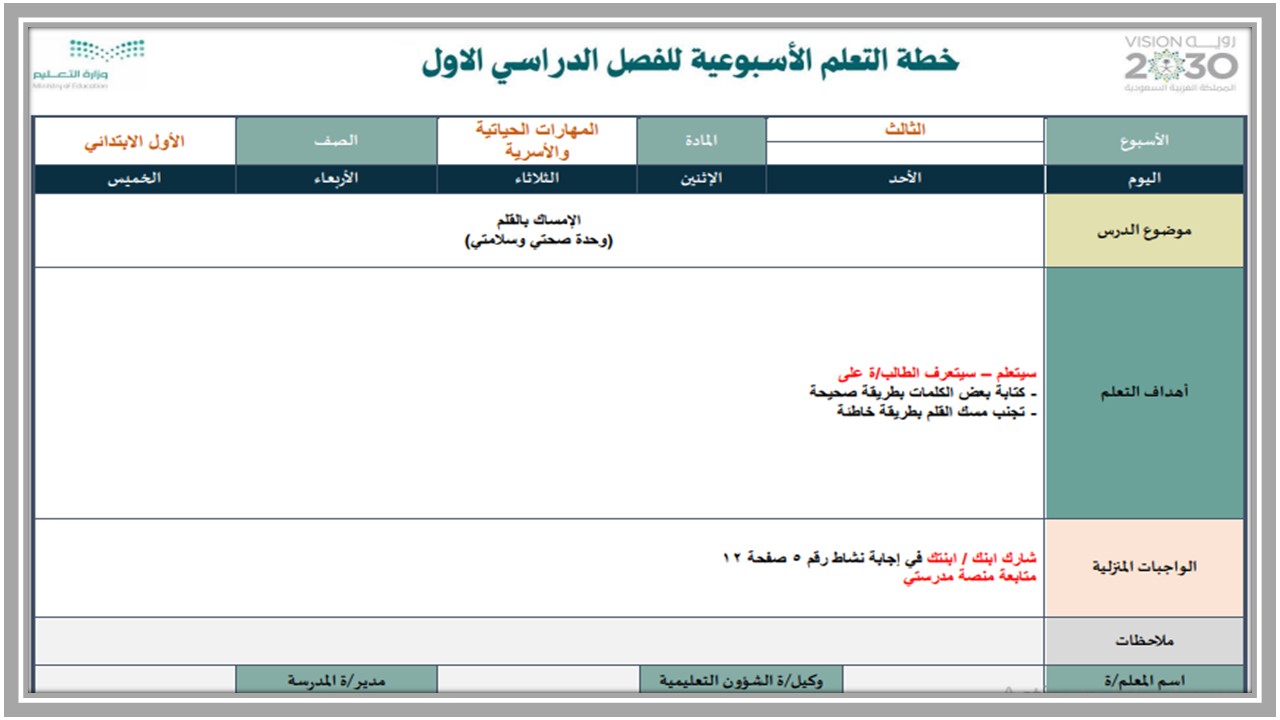Select the الأسبوع header cell

coord(1145,141)
